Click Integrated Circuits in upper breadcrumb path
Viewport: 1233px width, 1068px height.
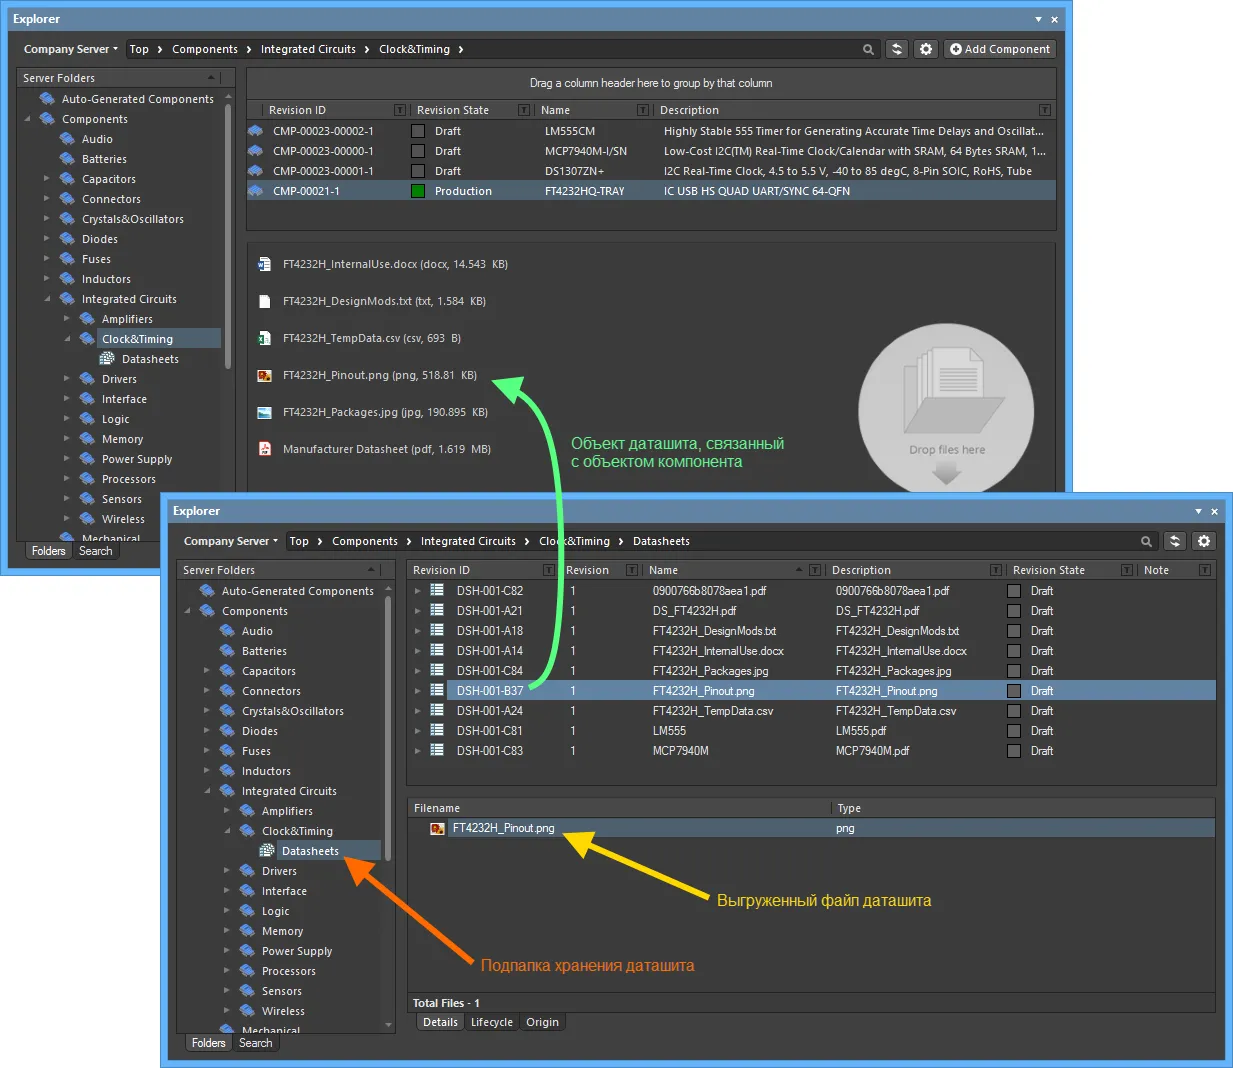pos(308,49)
